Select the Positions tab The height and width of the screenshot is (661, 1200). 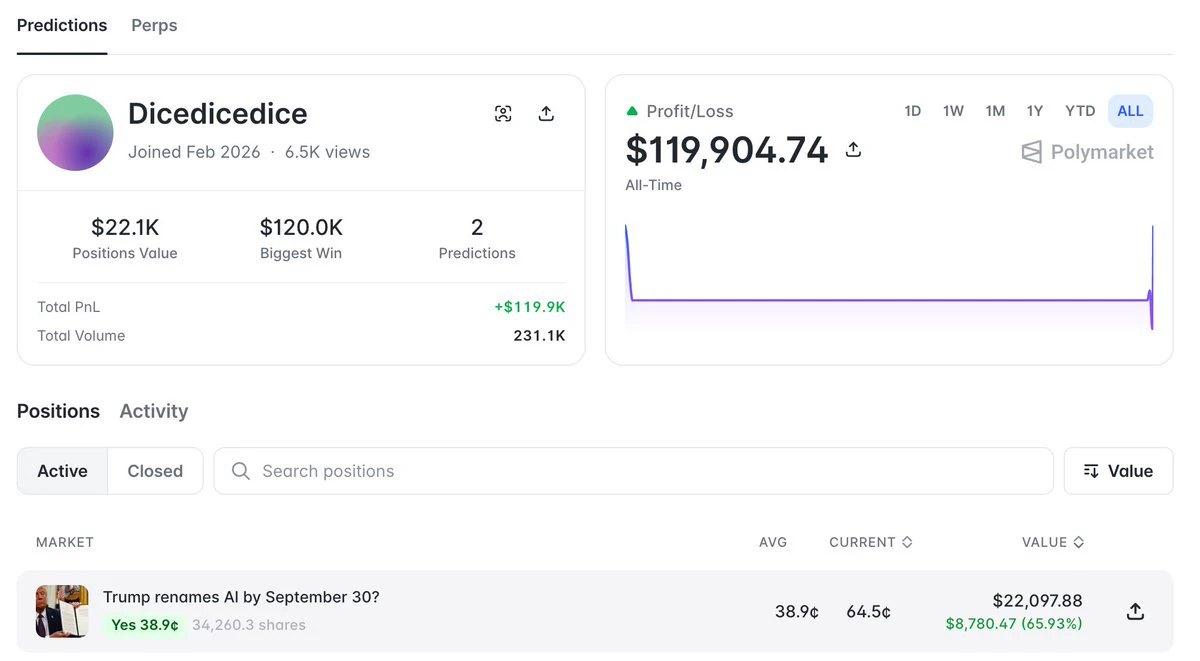click(58, 411)
